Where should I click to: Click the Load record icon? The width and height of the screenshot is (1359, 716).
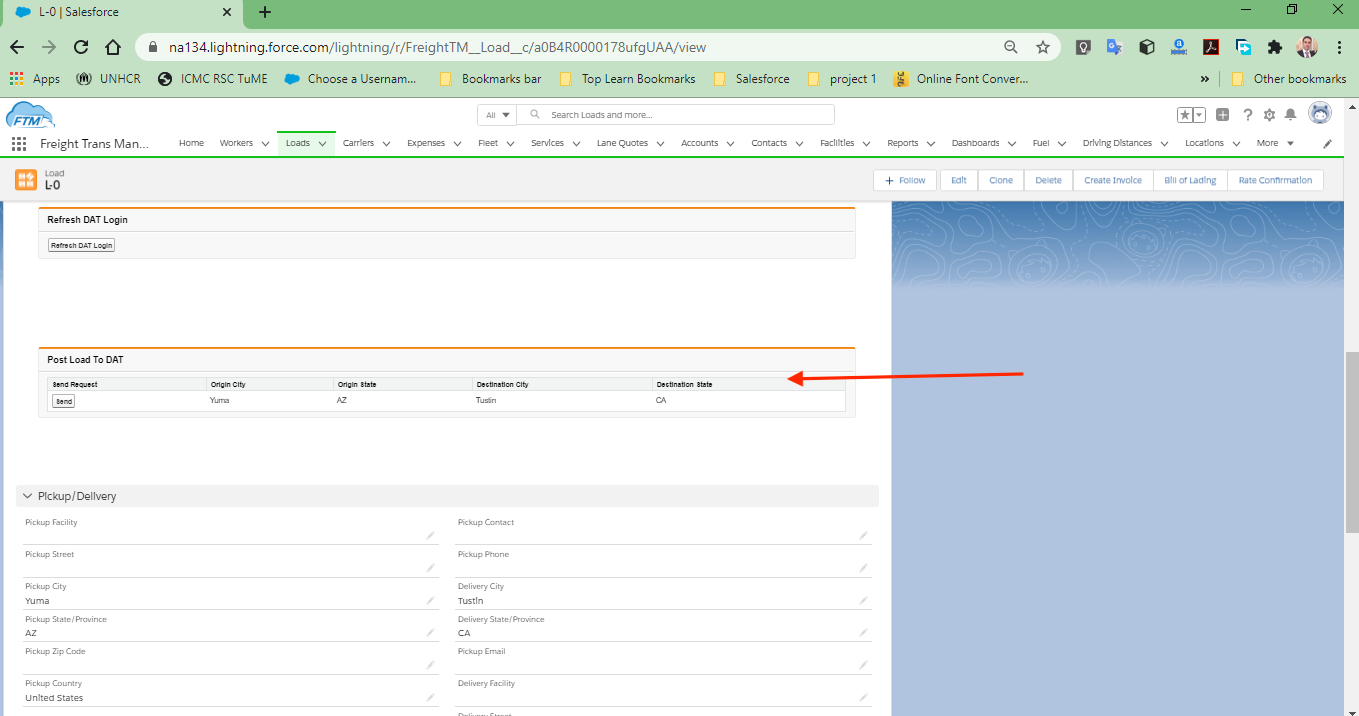tap(26, 180)
